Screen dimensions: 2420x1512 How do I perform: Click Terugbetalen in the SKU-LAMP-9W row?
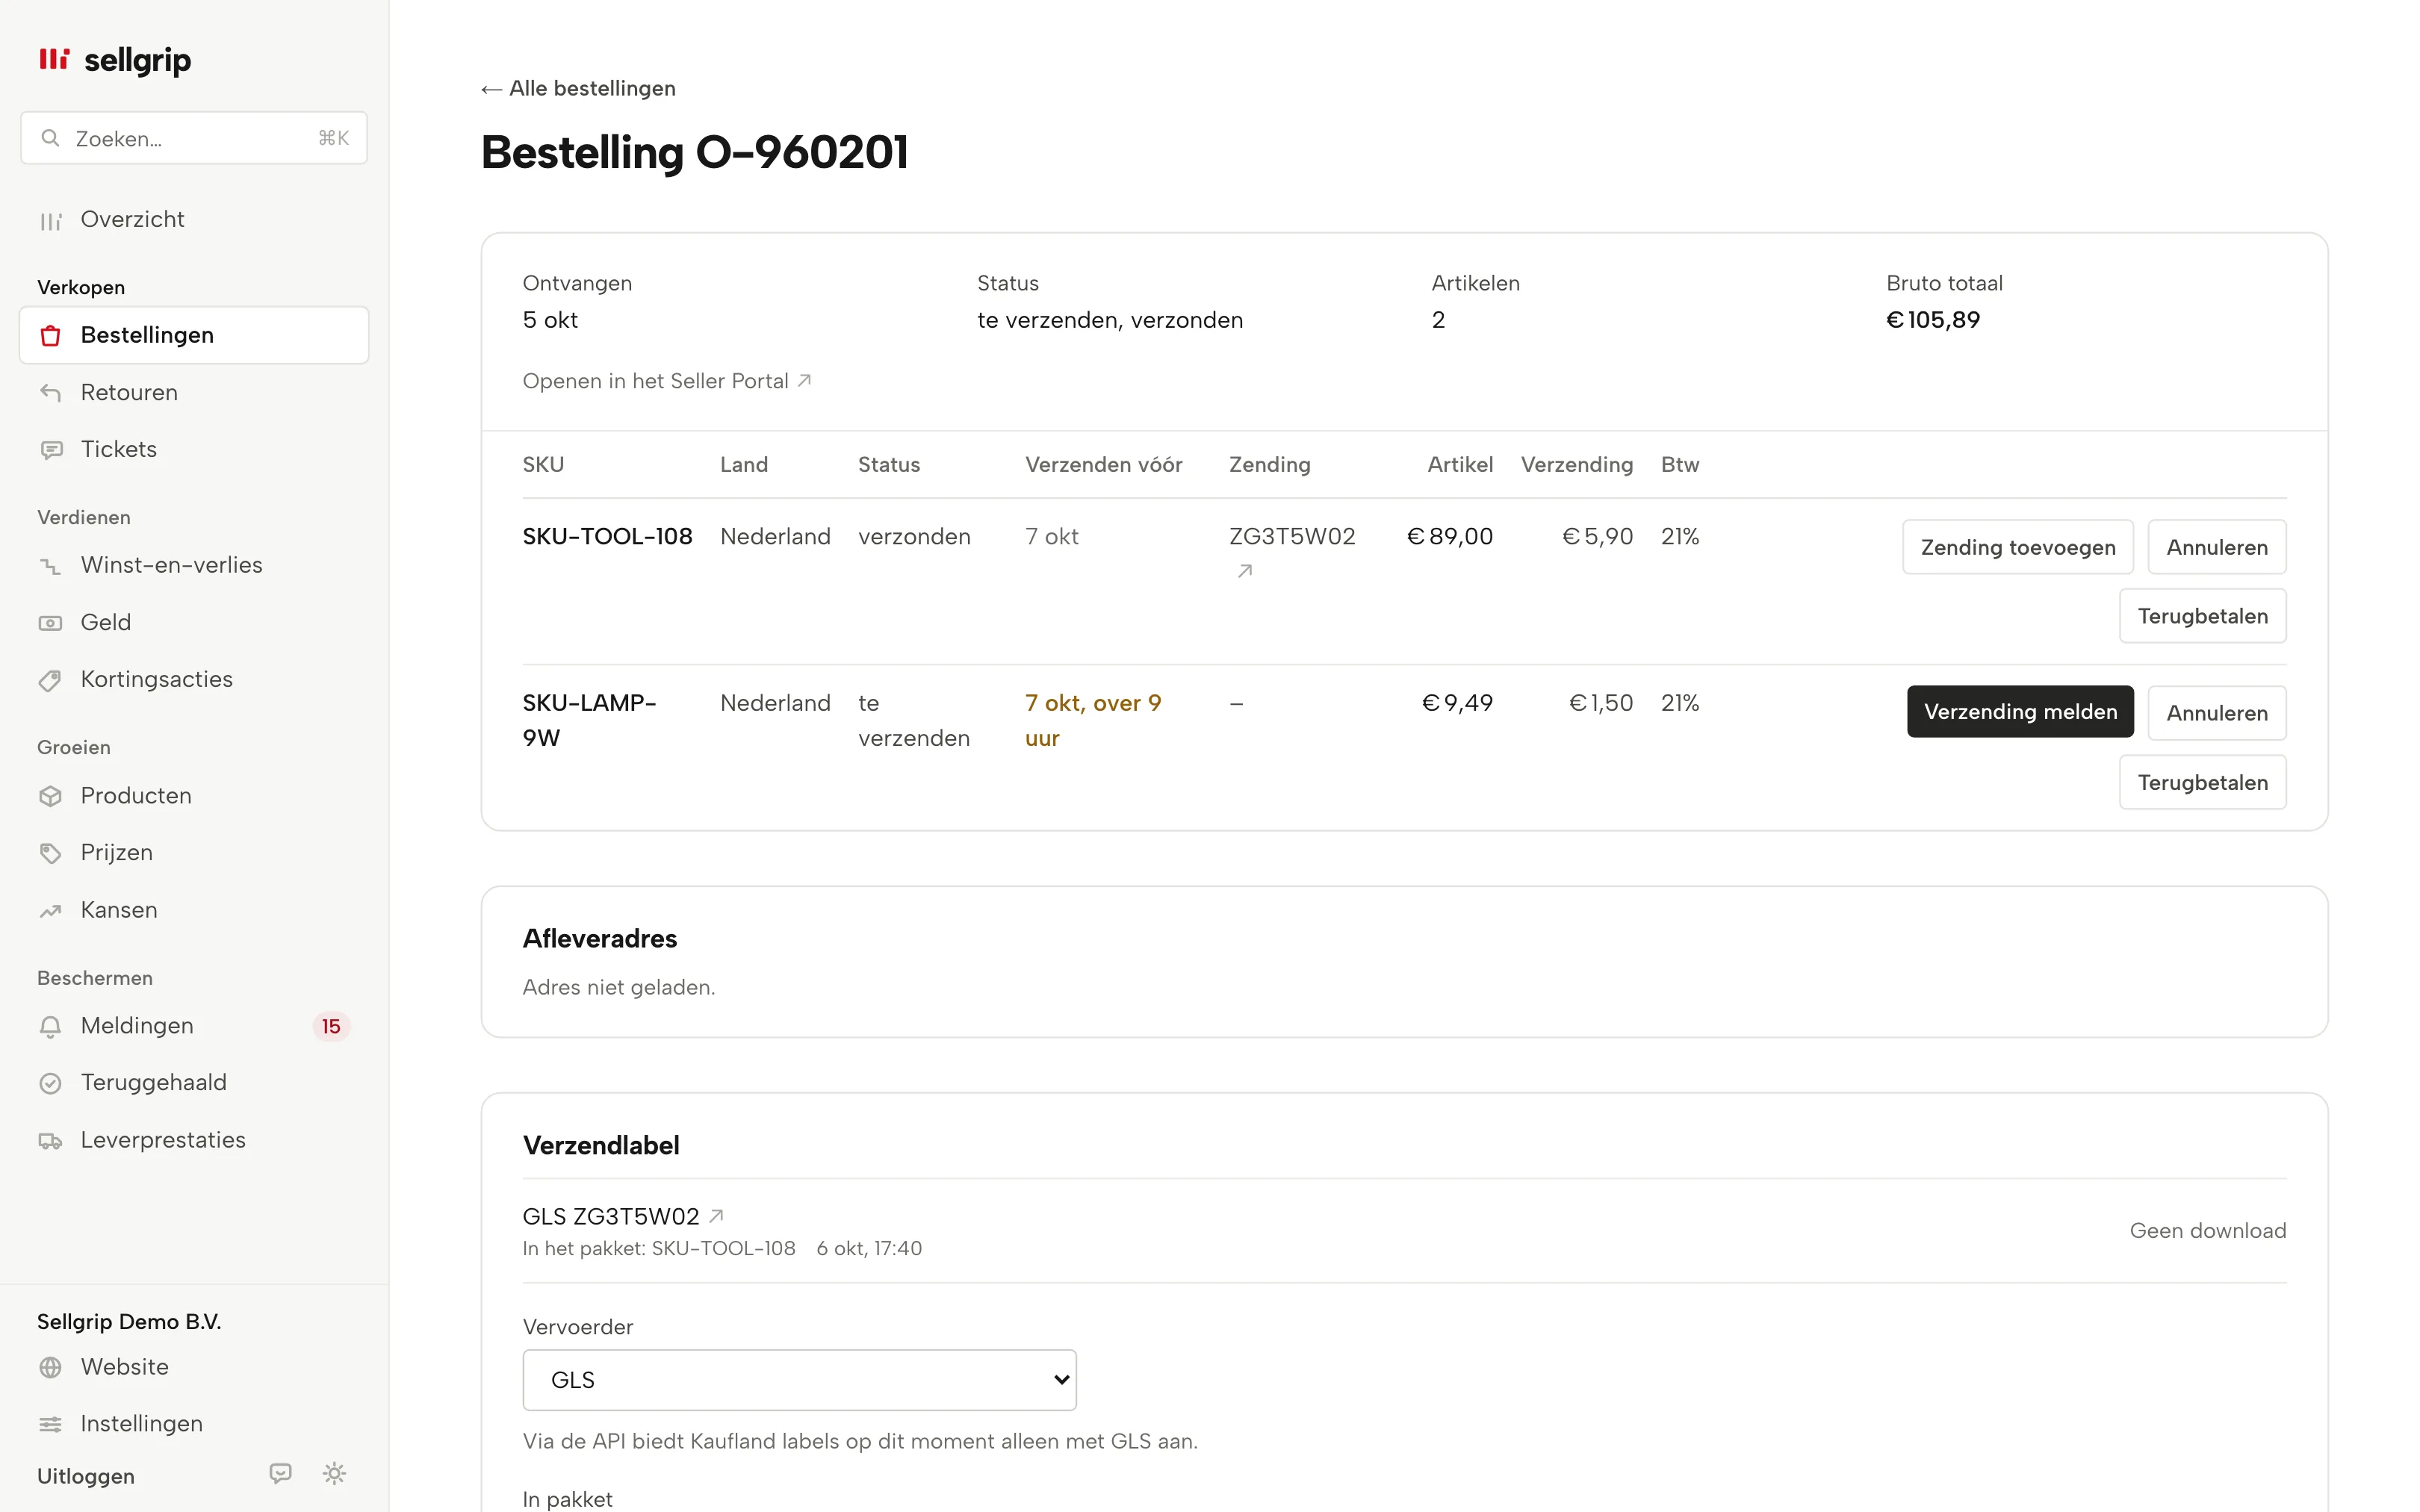pos(2202,783)
